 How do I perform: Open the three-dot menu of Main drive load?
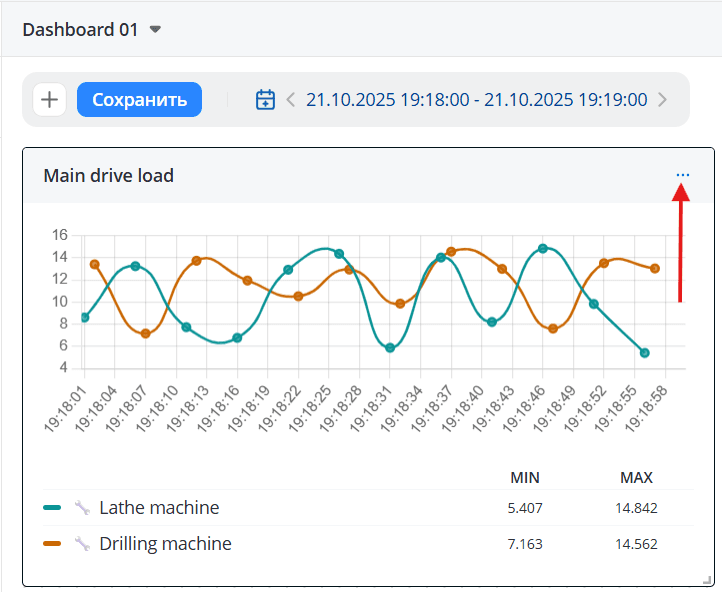(x=682, y=175)
